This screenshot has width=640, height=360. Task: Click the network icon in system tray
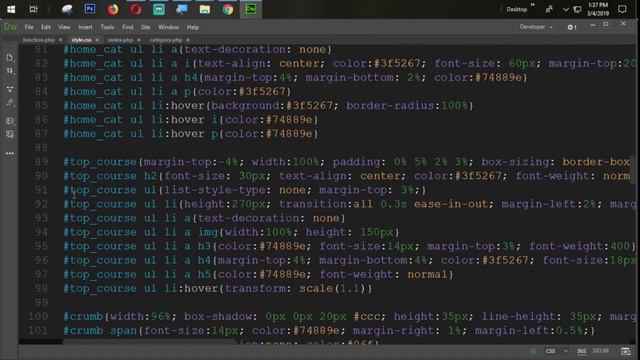577,9
